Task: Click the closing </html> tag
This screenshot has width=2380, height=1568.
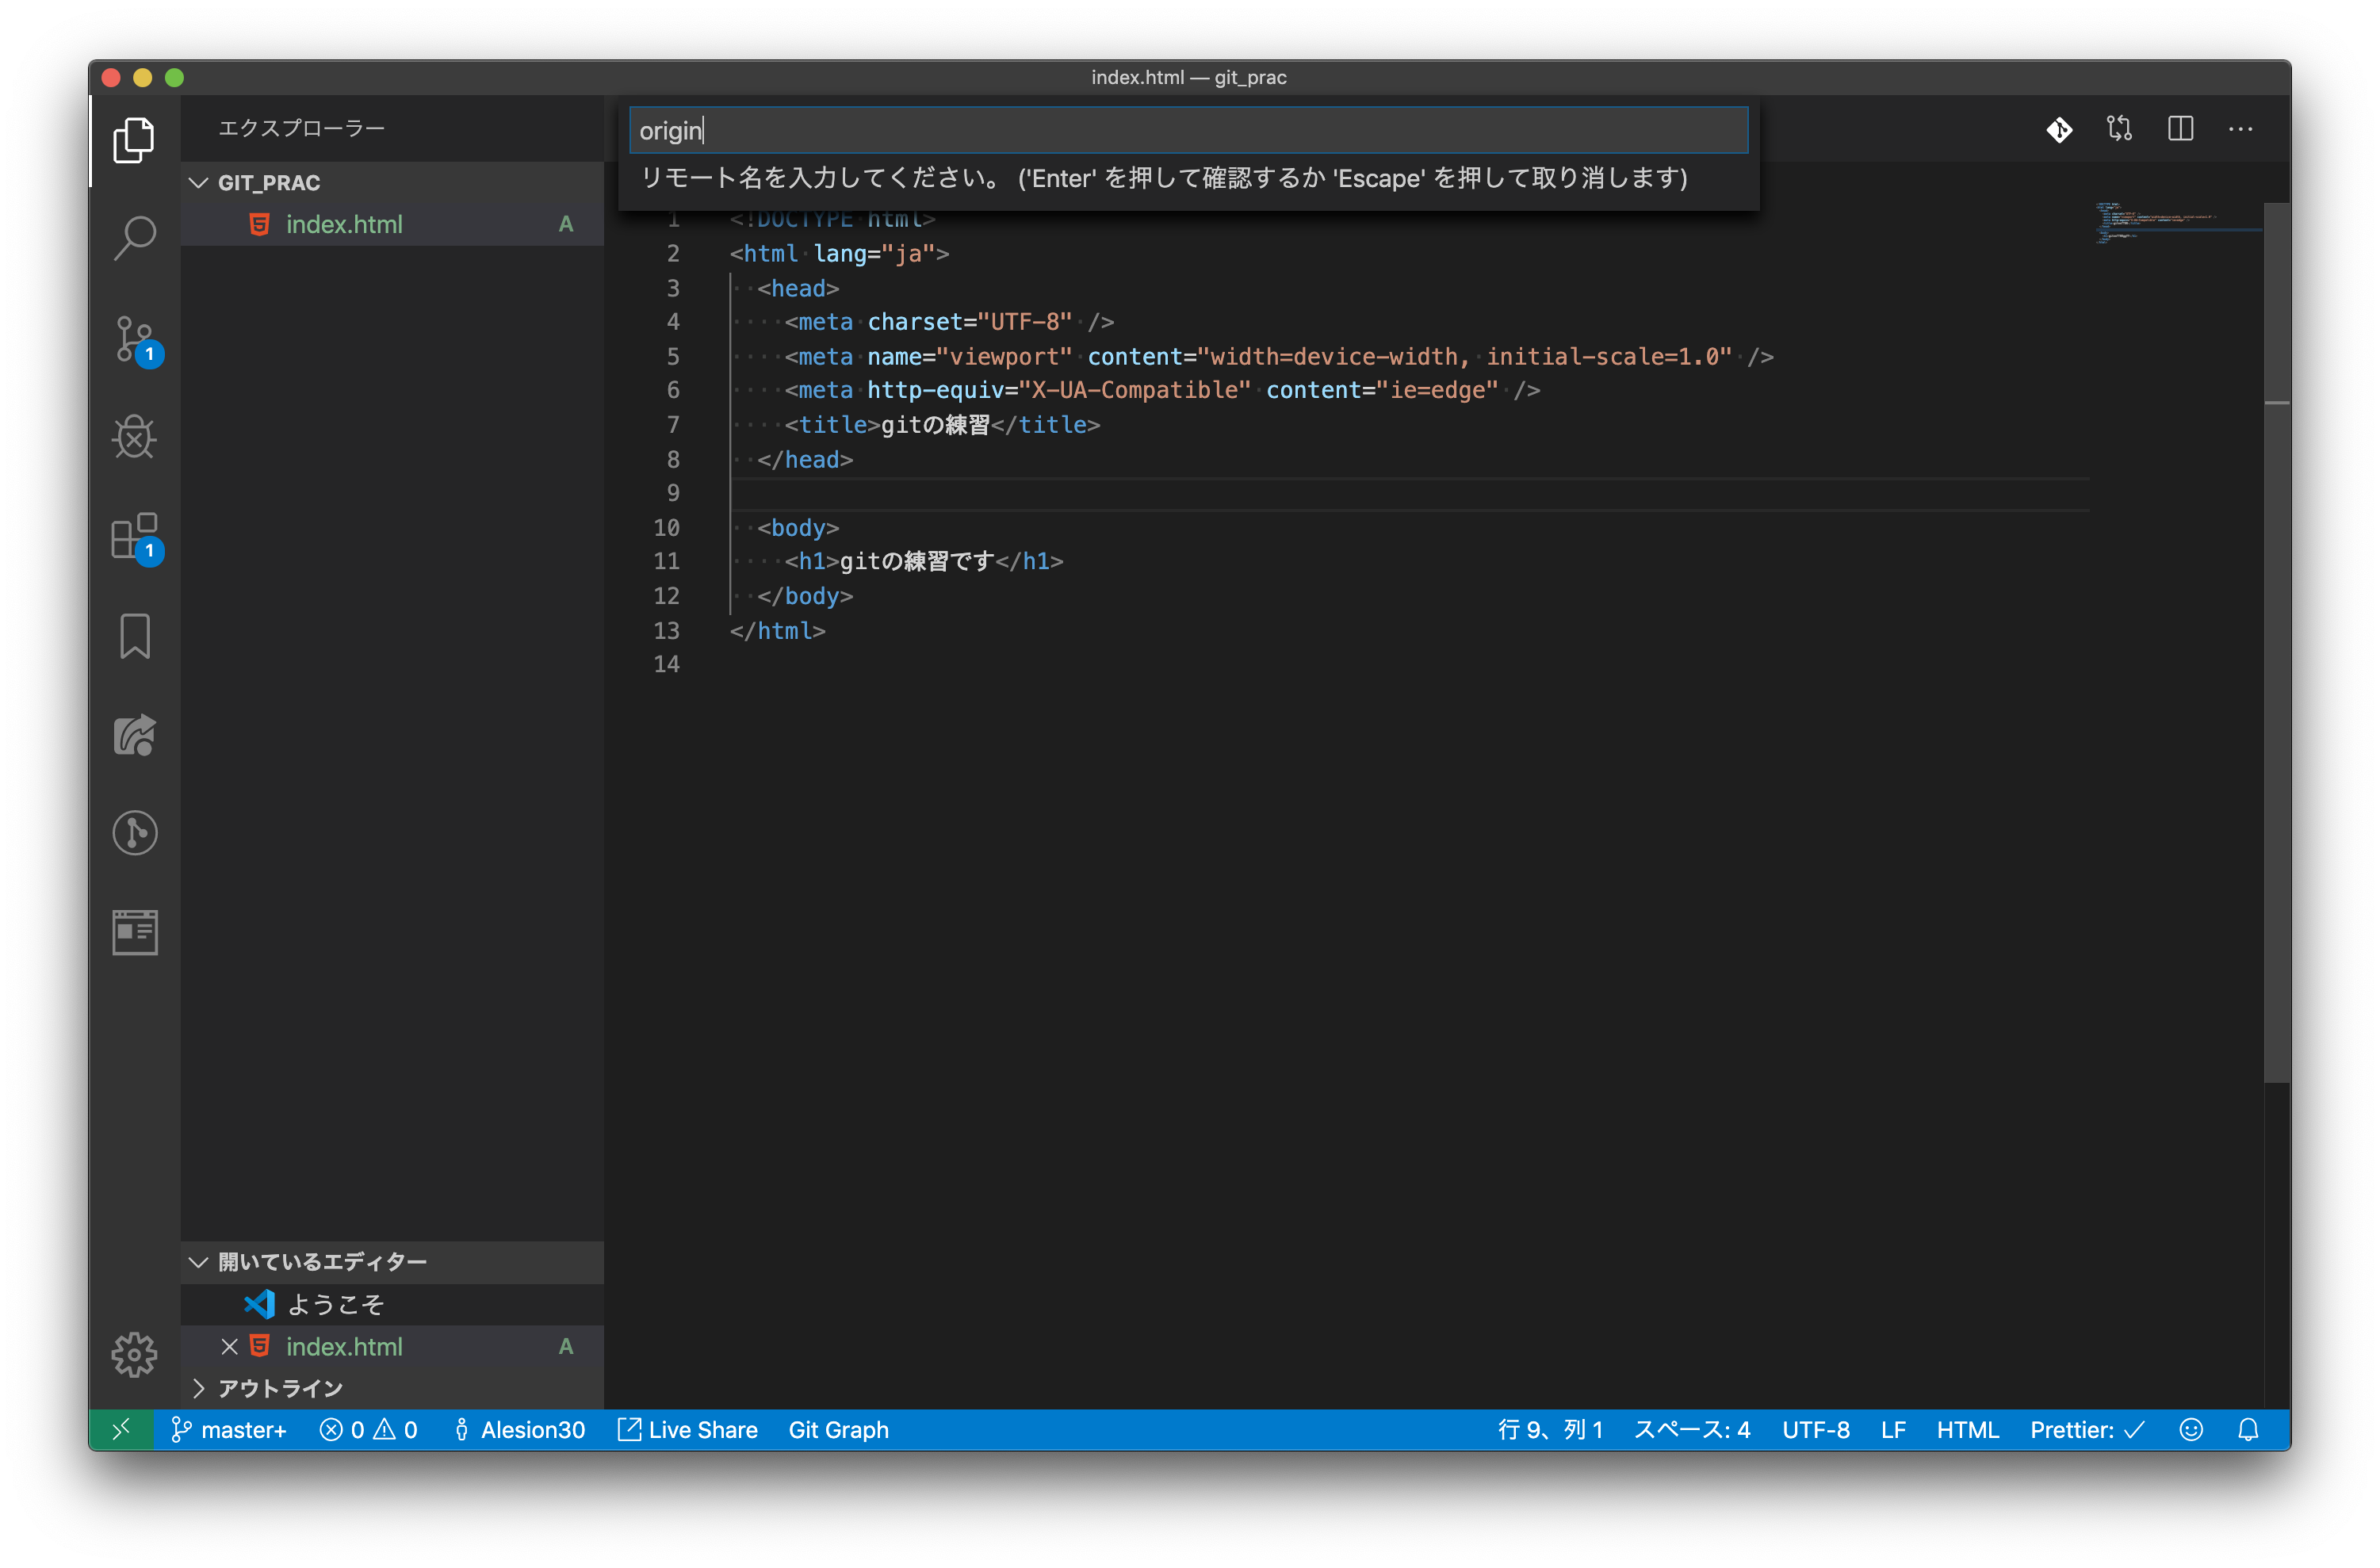Action: point(777,631)
